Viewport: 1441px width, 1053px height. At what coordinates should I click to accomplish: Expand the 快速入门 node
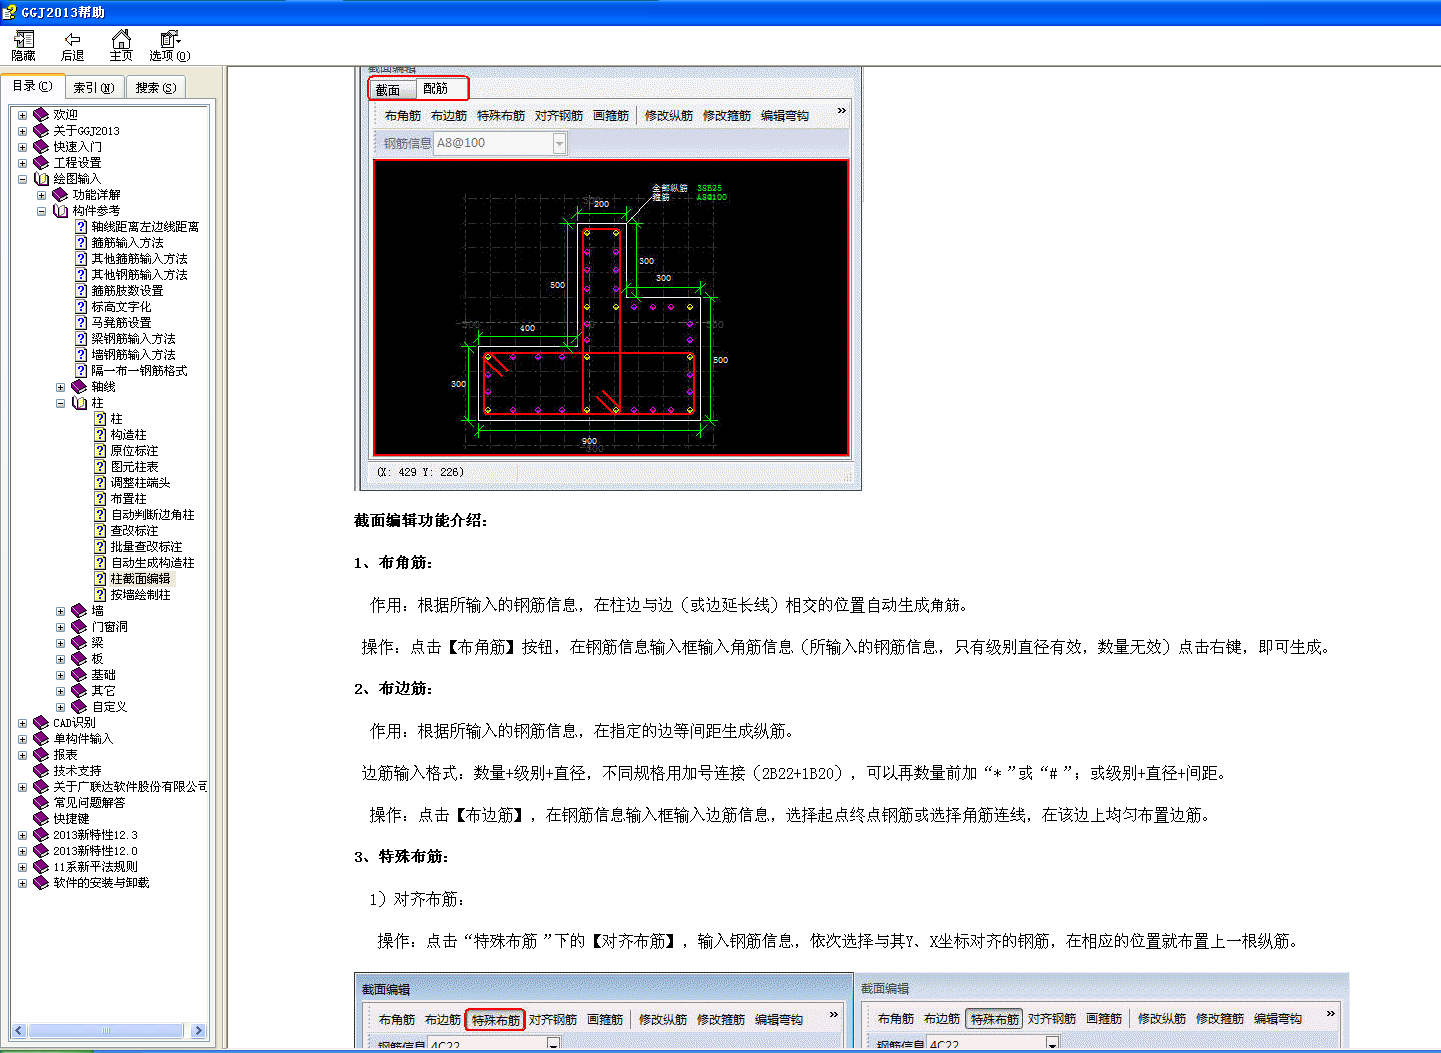point(22,147)
